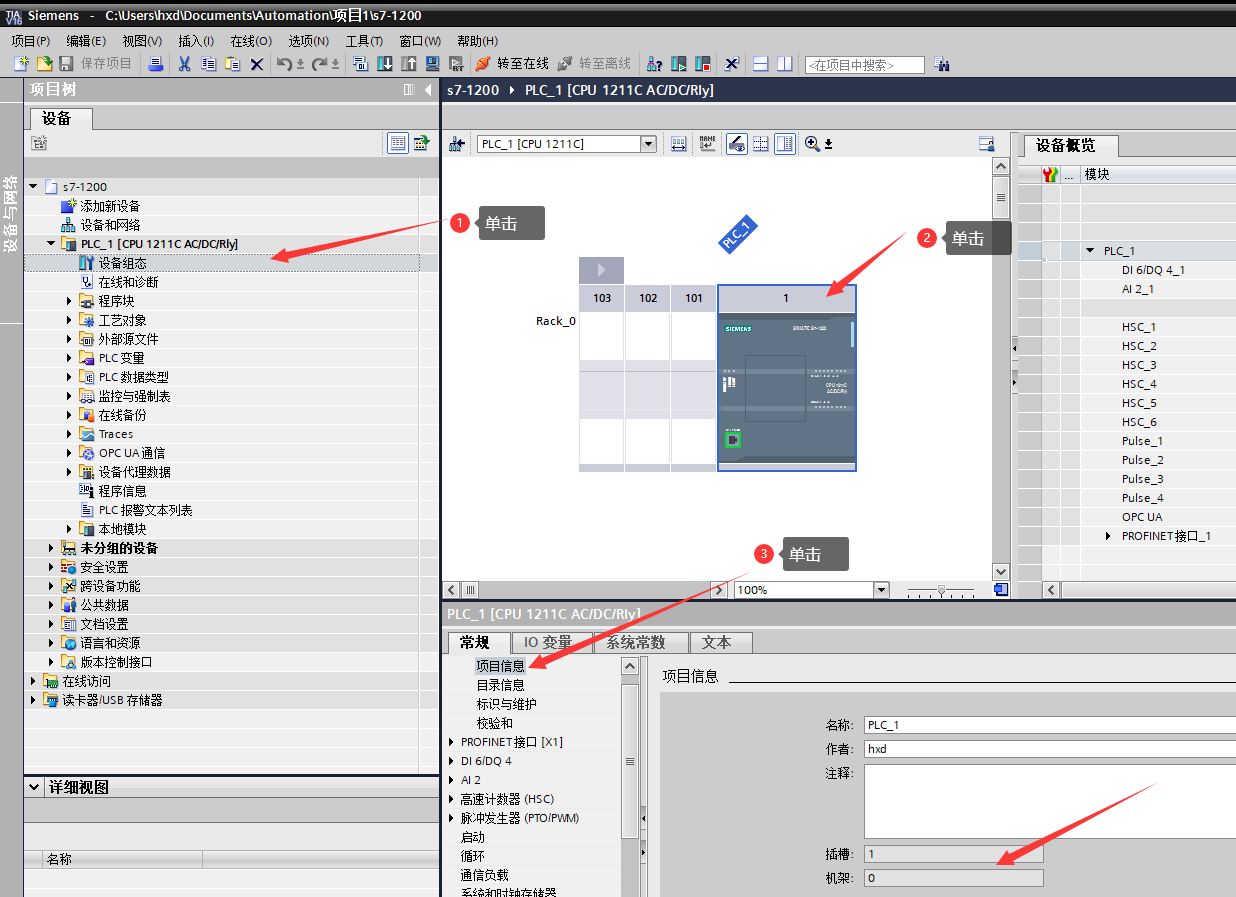Screen dimensions: 1236x897
Task: Open the device selector dropdown PLC_1 [CPU 1211C]
Action: pyautogui.click(x=649, y=144)
